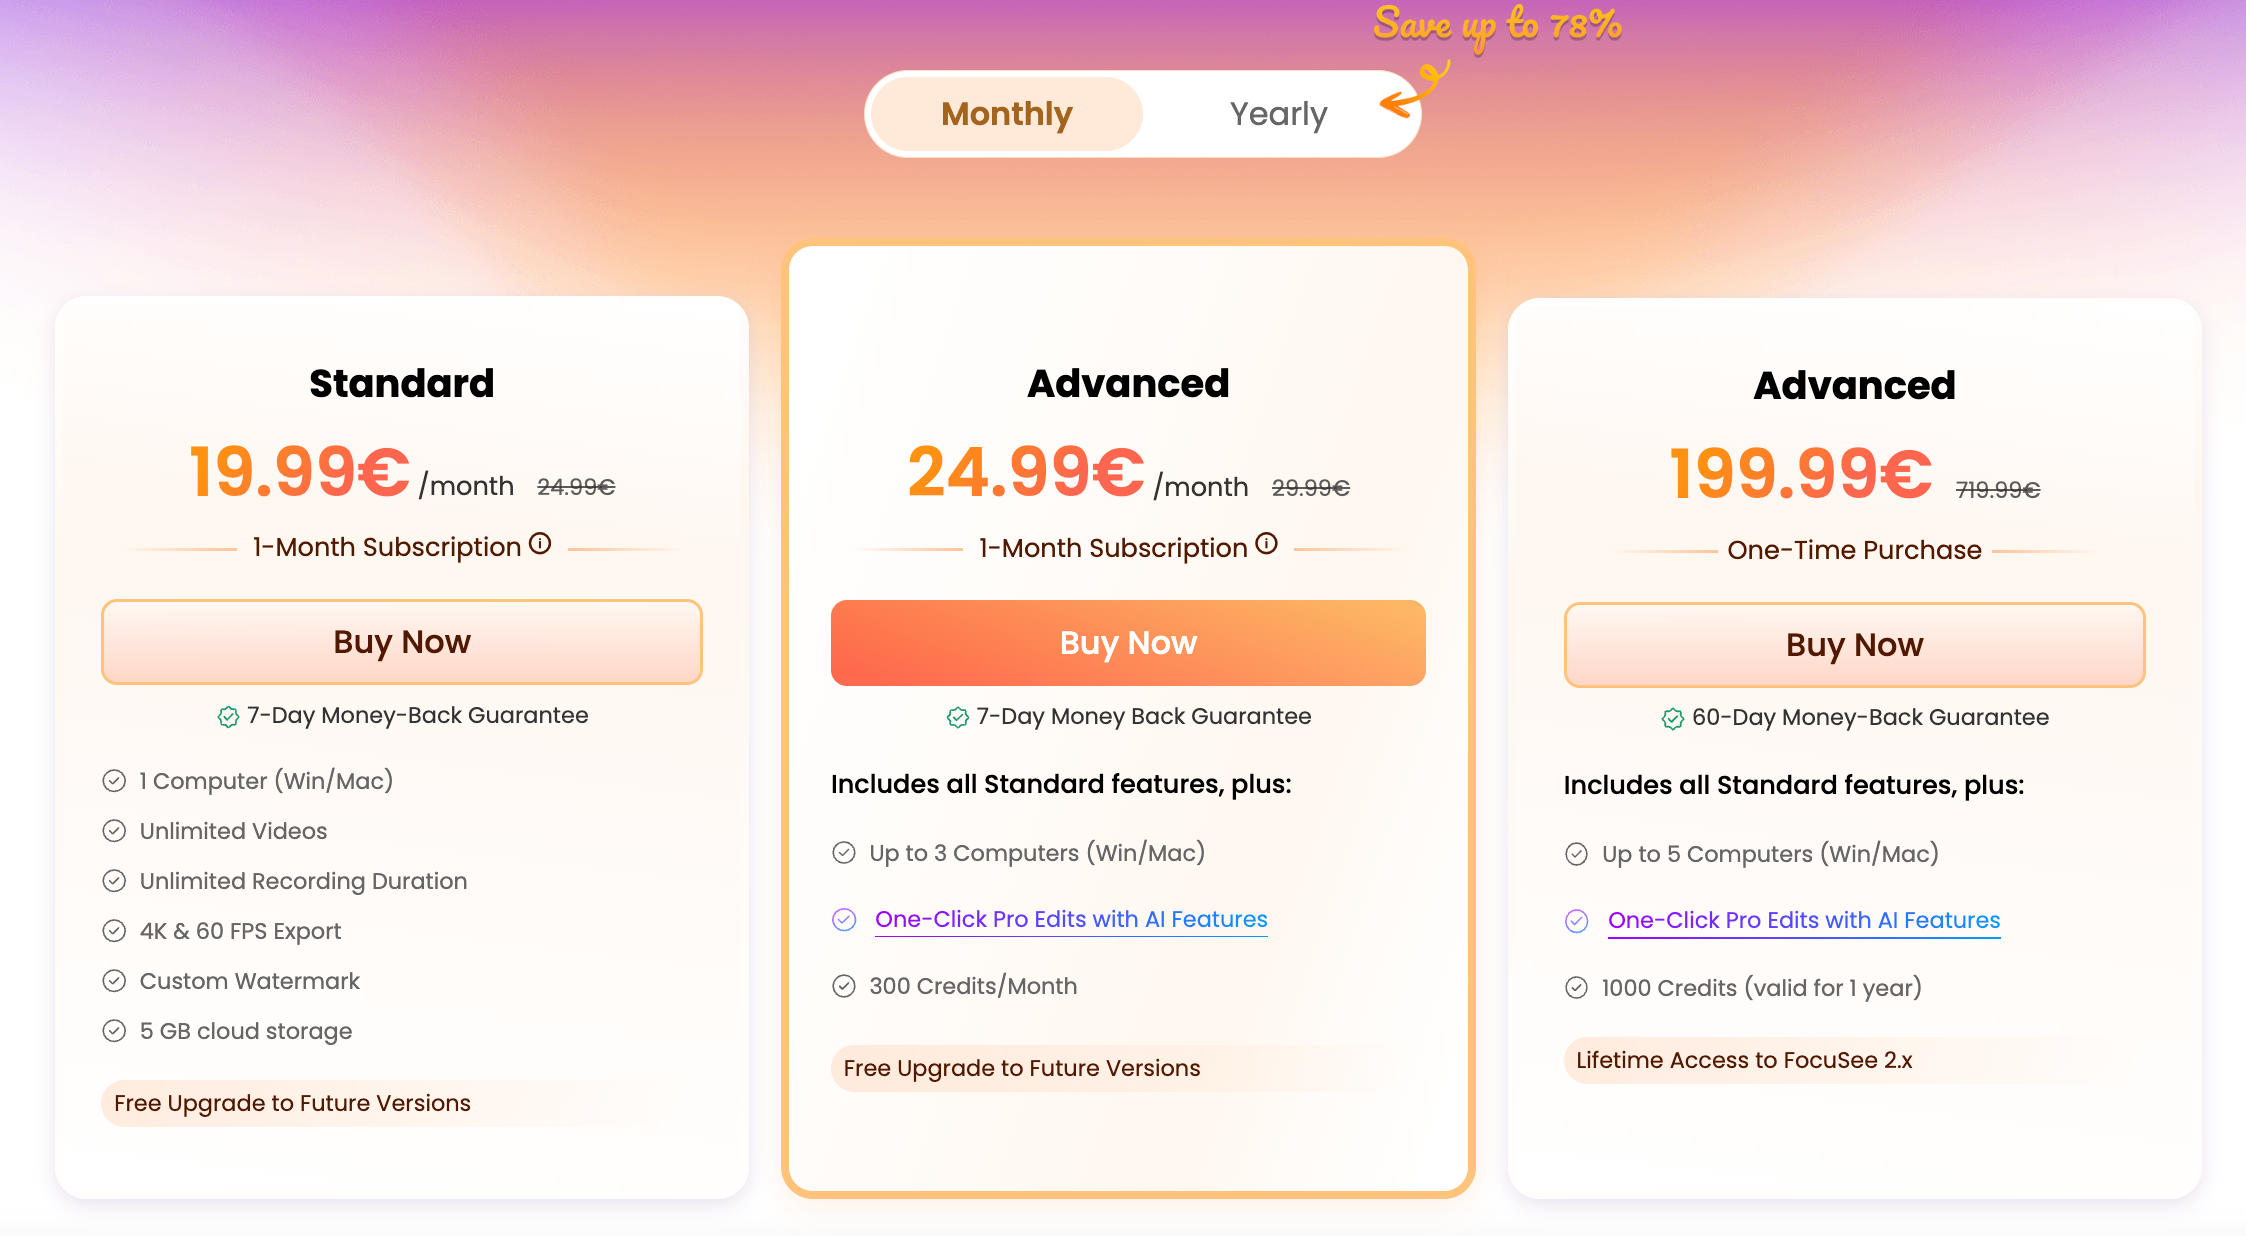Click the Save up to 78% text
The image size is (2246, 1236).
coord(1497,25)
